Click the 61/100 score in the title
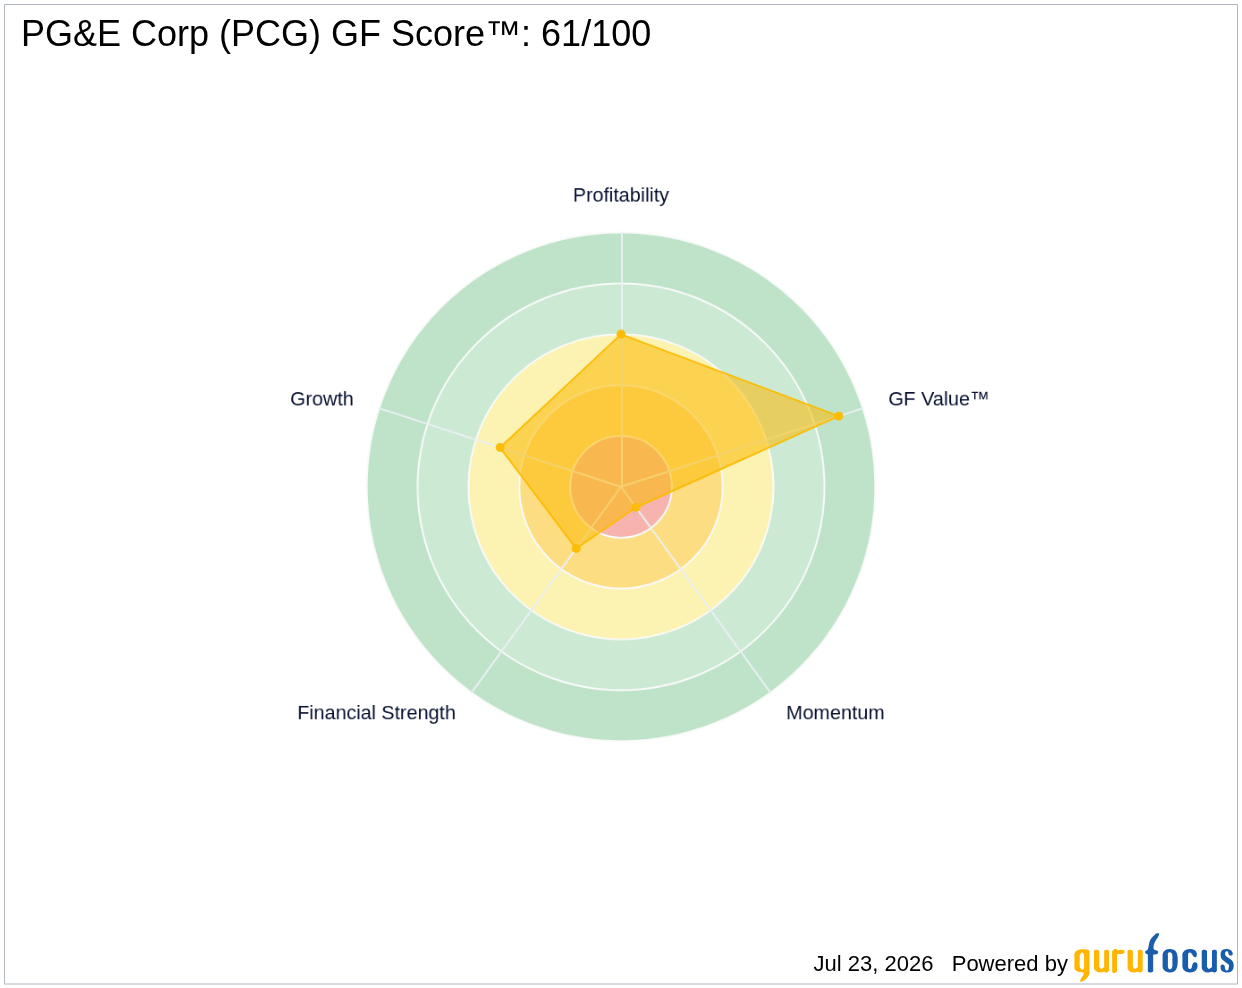Image resolution: width=1242 pixels, height=988 pixels. pos(596,34)
